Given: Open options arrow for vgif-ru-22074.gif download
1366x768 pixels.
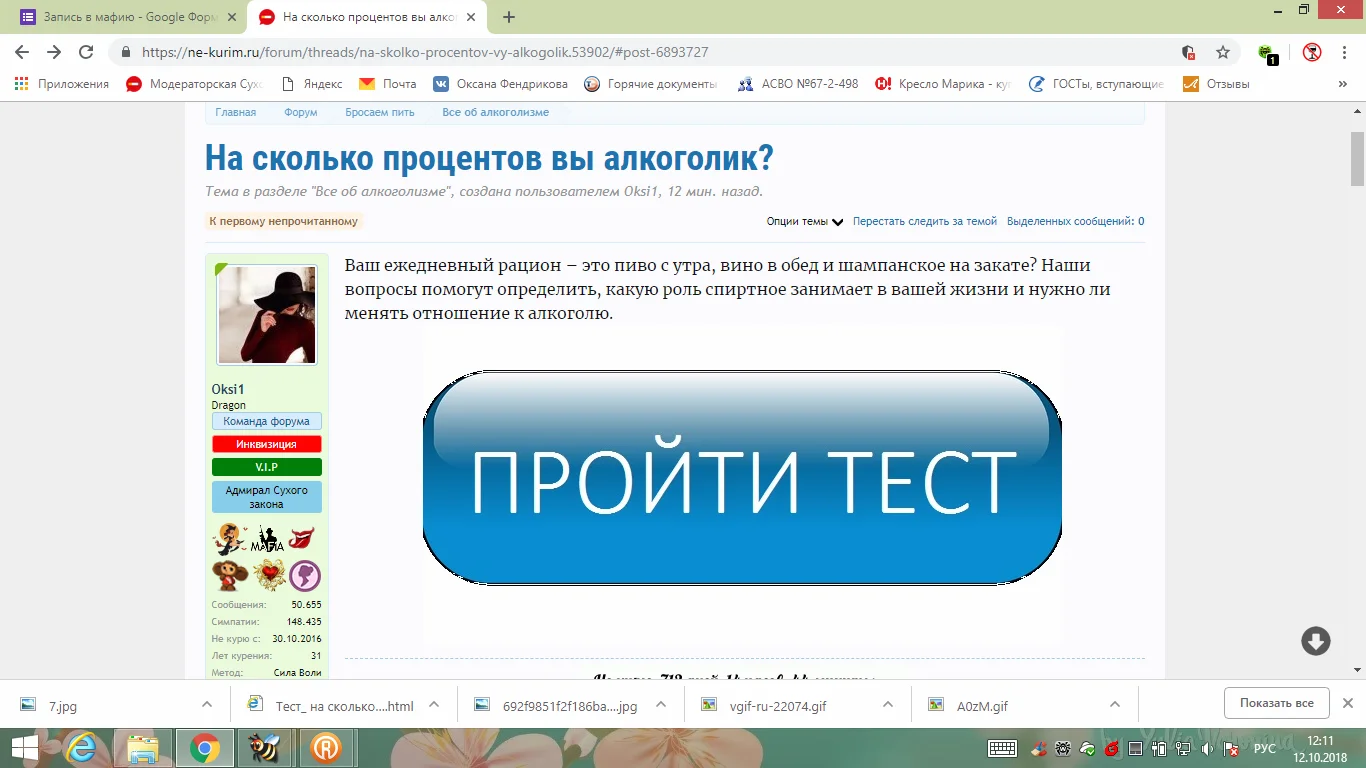Looking at the screenshot, I should (888, 704).
